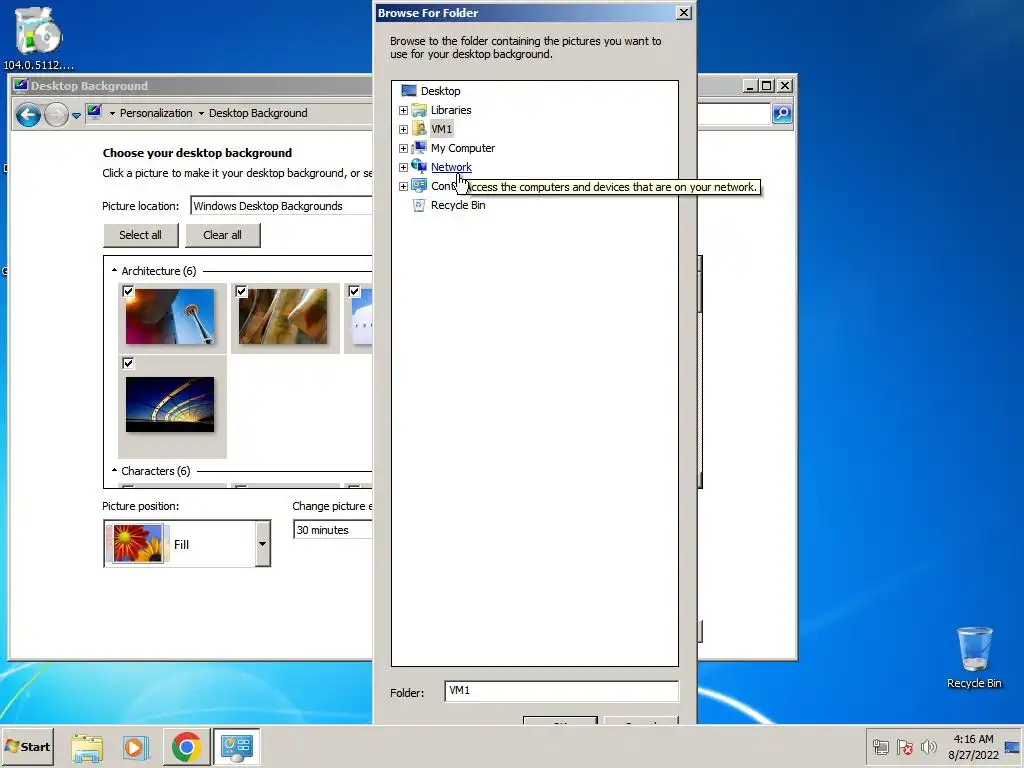Screen dimensions: 1024x768
Task: Open Windows Media Player from taskbar
Action: pos(136,747)
